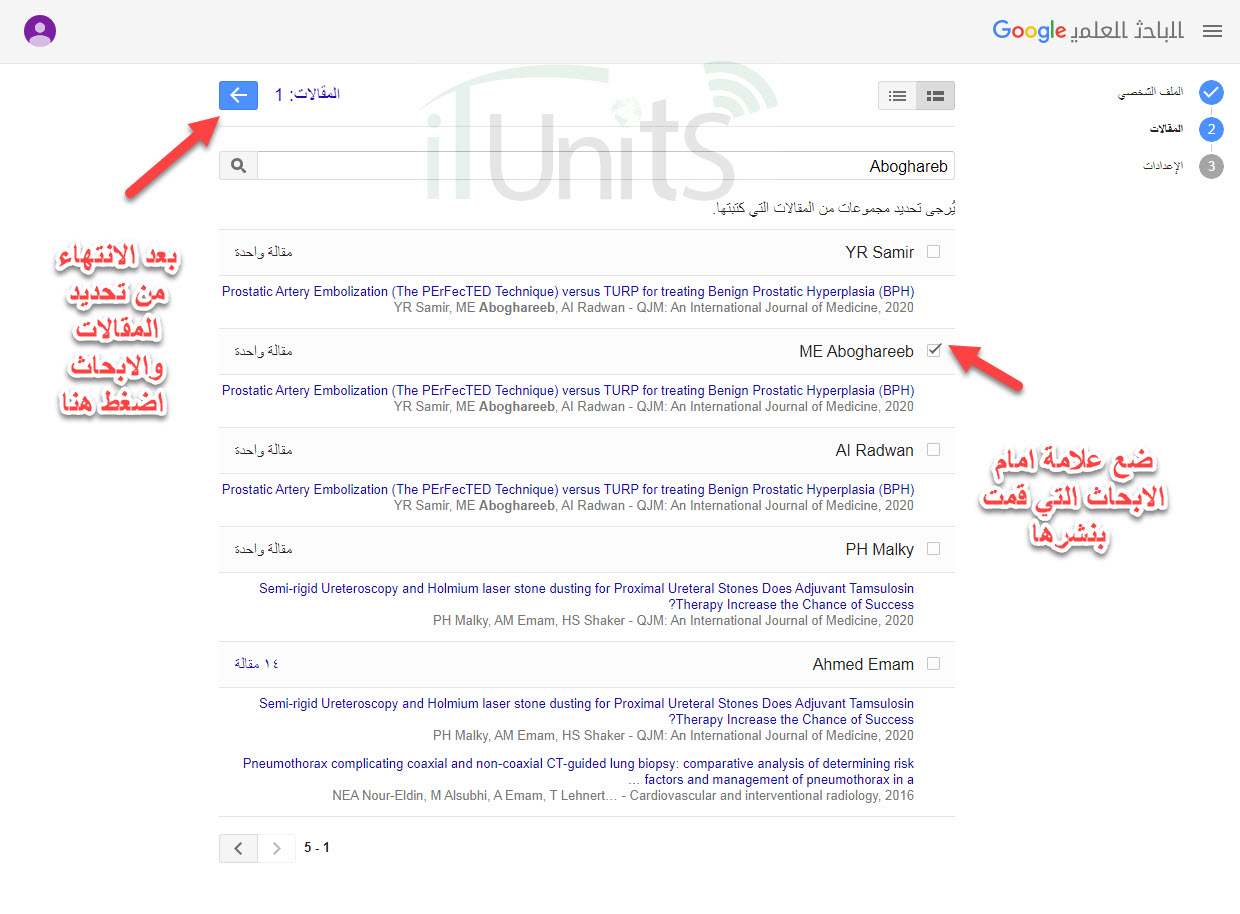Open the Prostatic Artery Embolization article under YR Samir
The image size is (1240, 914).
click(568, 292)
